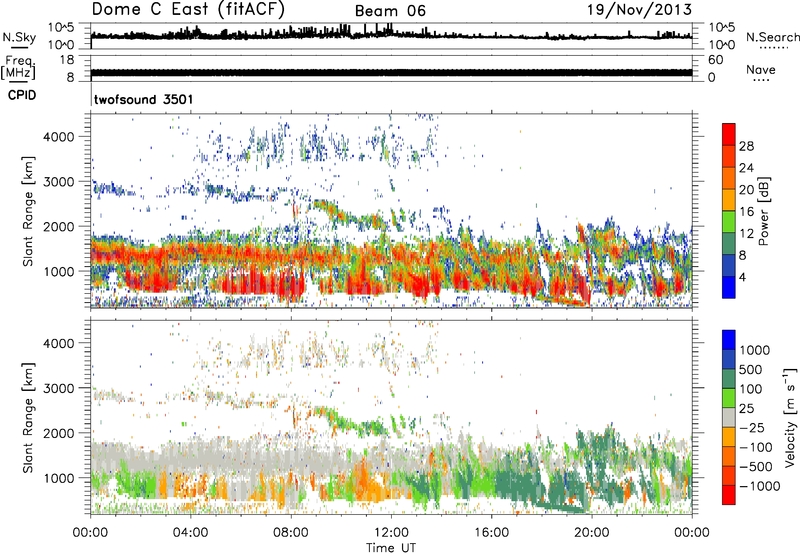Click the 'N.Search' legend label

tap(772, 37)
